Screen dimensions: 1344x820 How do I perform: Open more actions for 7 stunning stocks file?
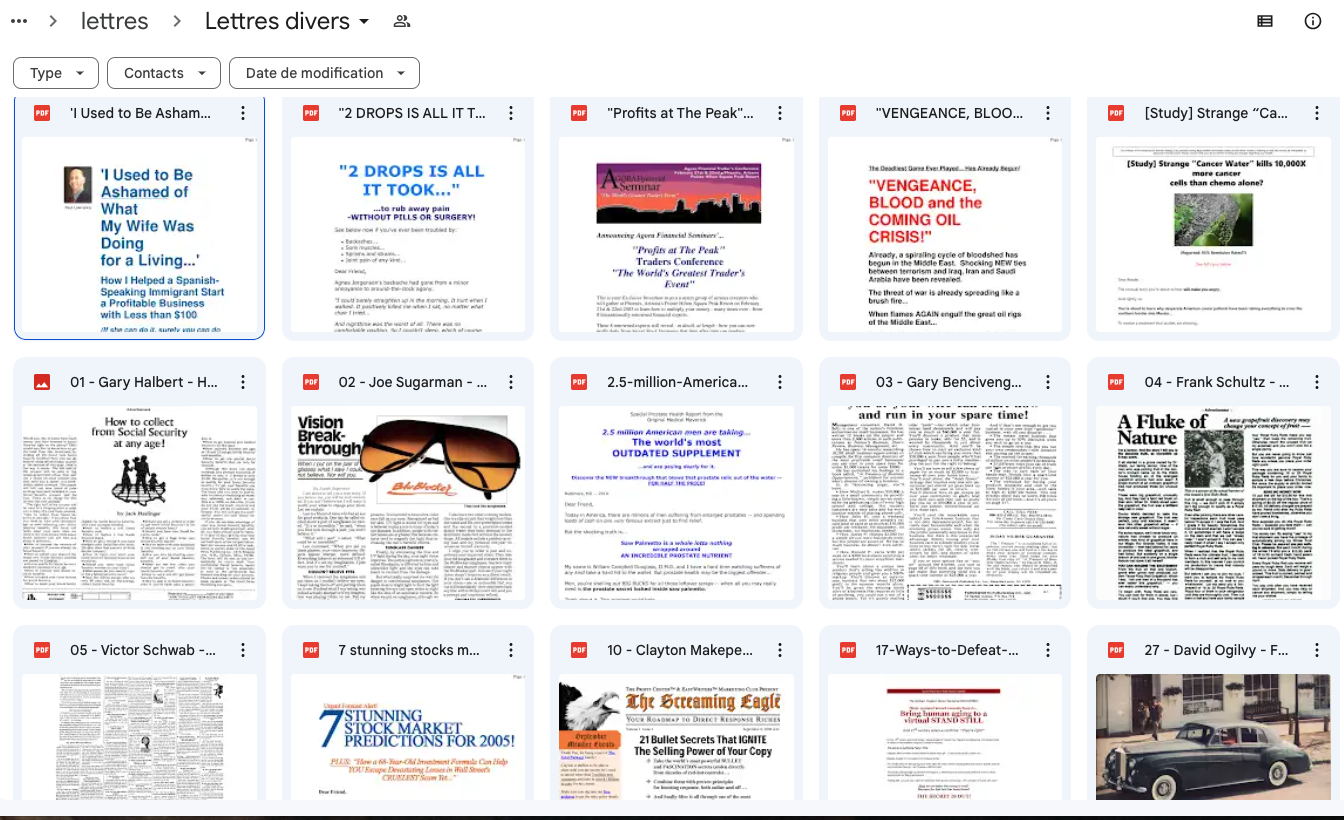pyautogui.click(x=511, y=650)
